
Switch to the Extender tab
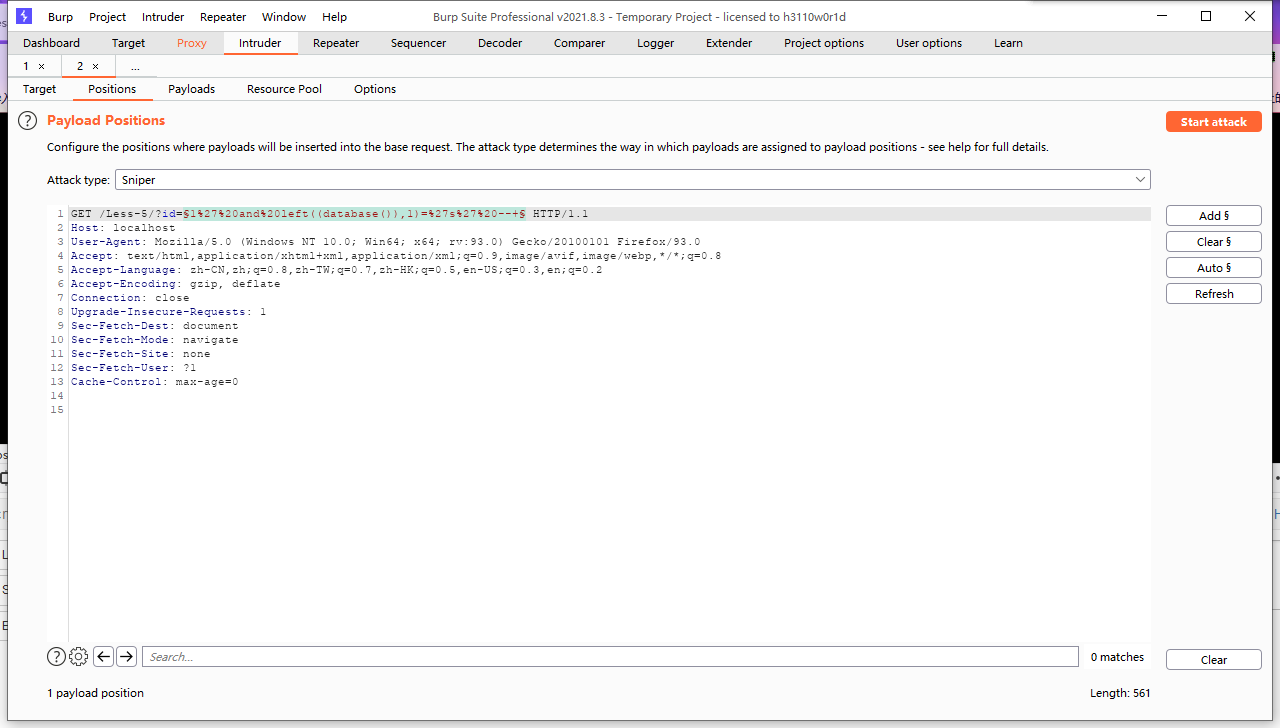(729, 43)
